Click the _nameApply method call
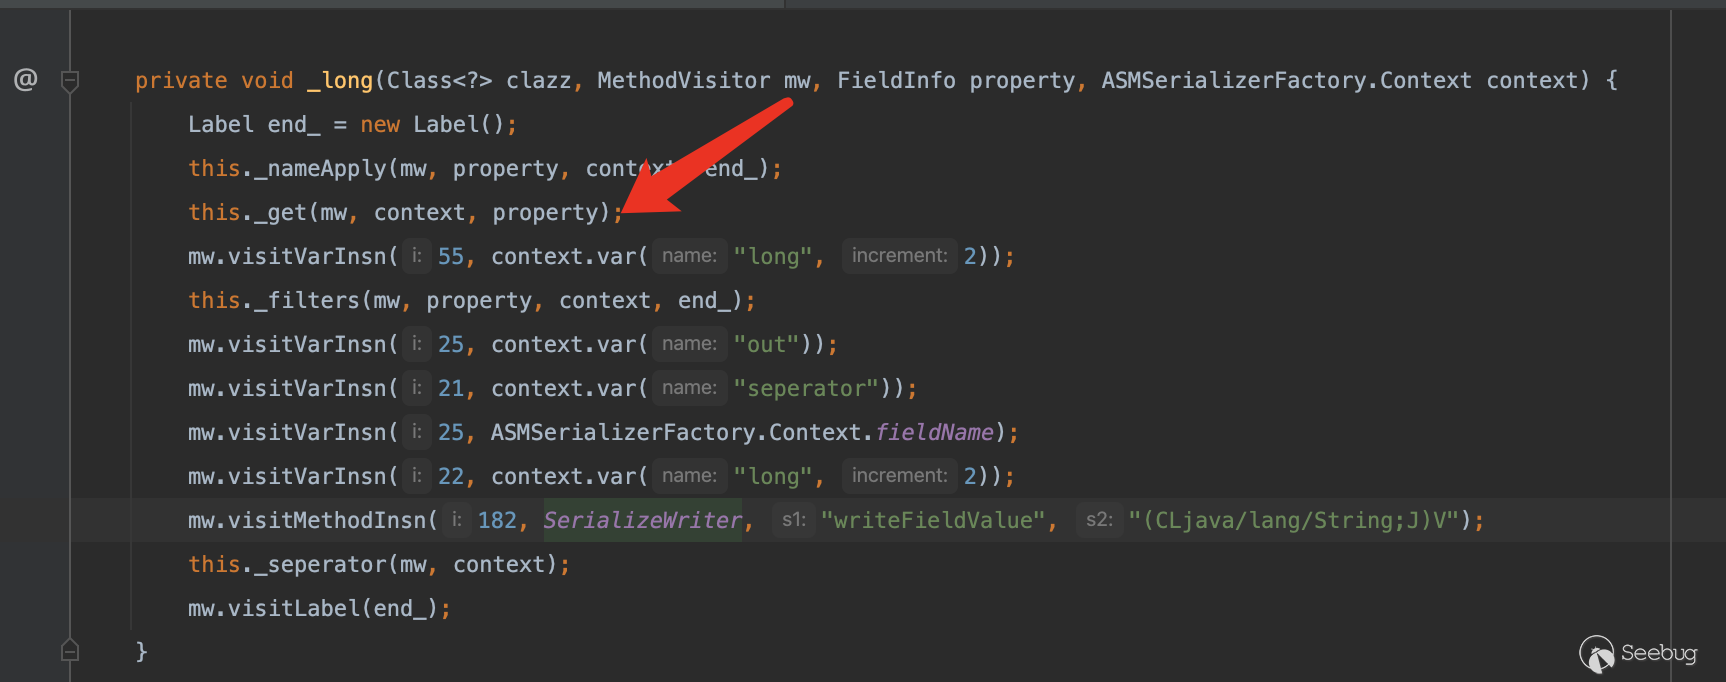1726x682 pixels. 320,168
